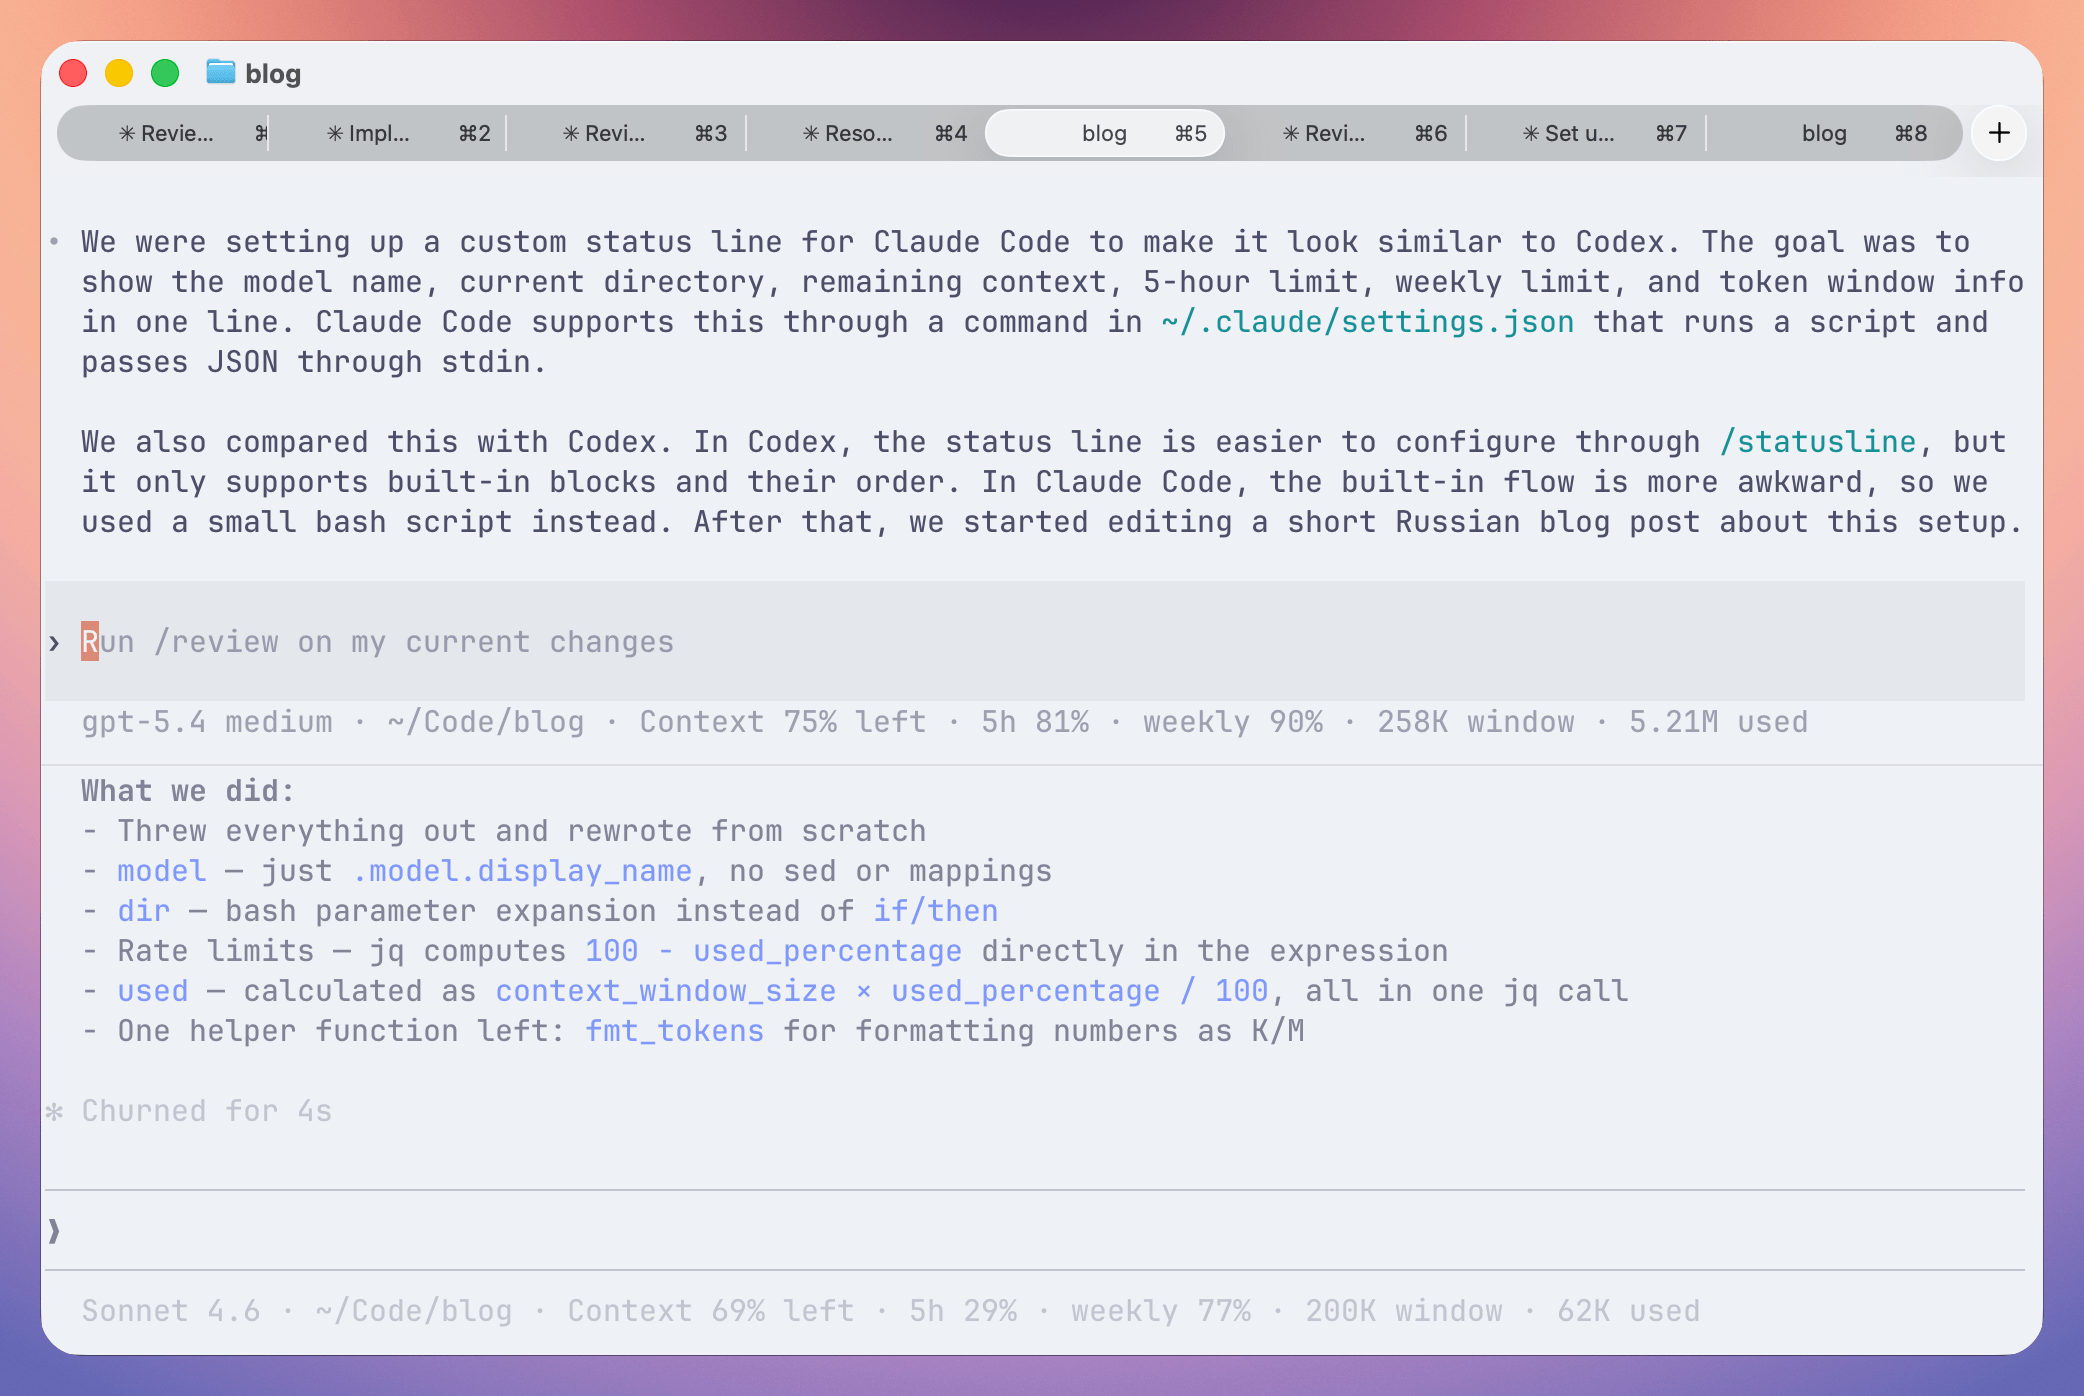Open the 'Revi...' tab labeled ⌘6
Image resolution: width=2084 pixels, height=1396 pixels.
point(1346,133)
